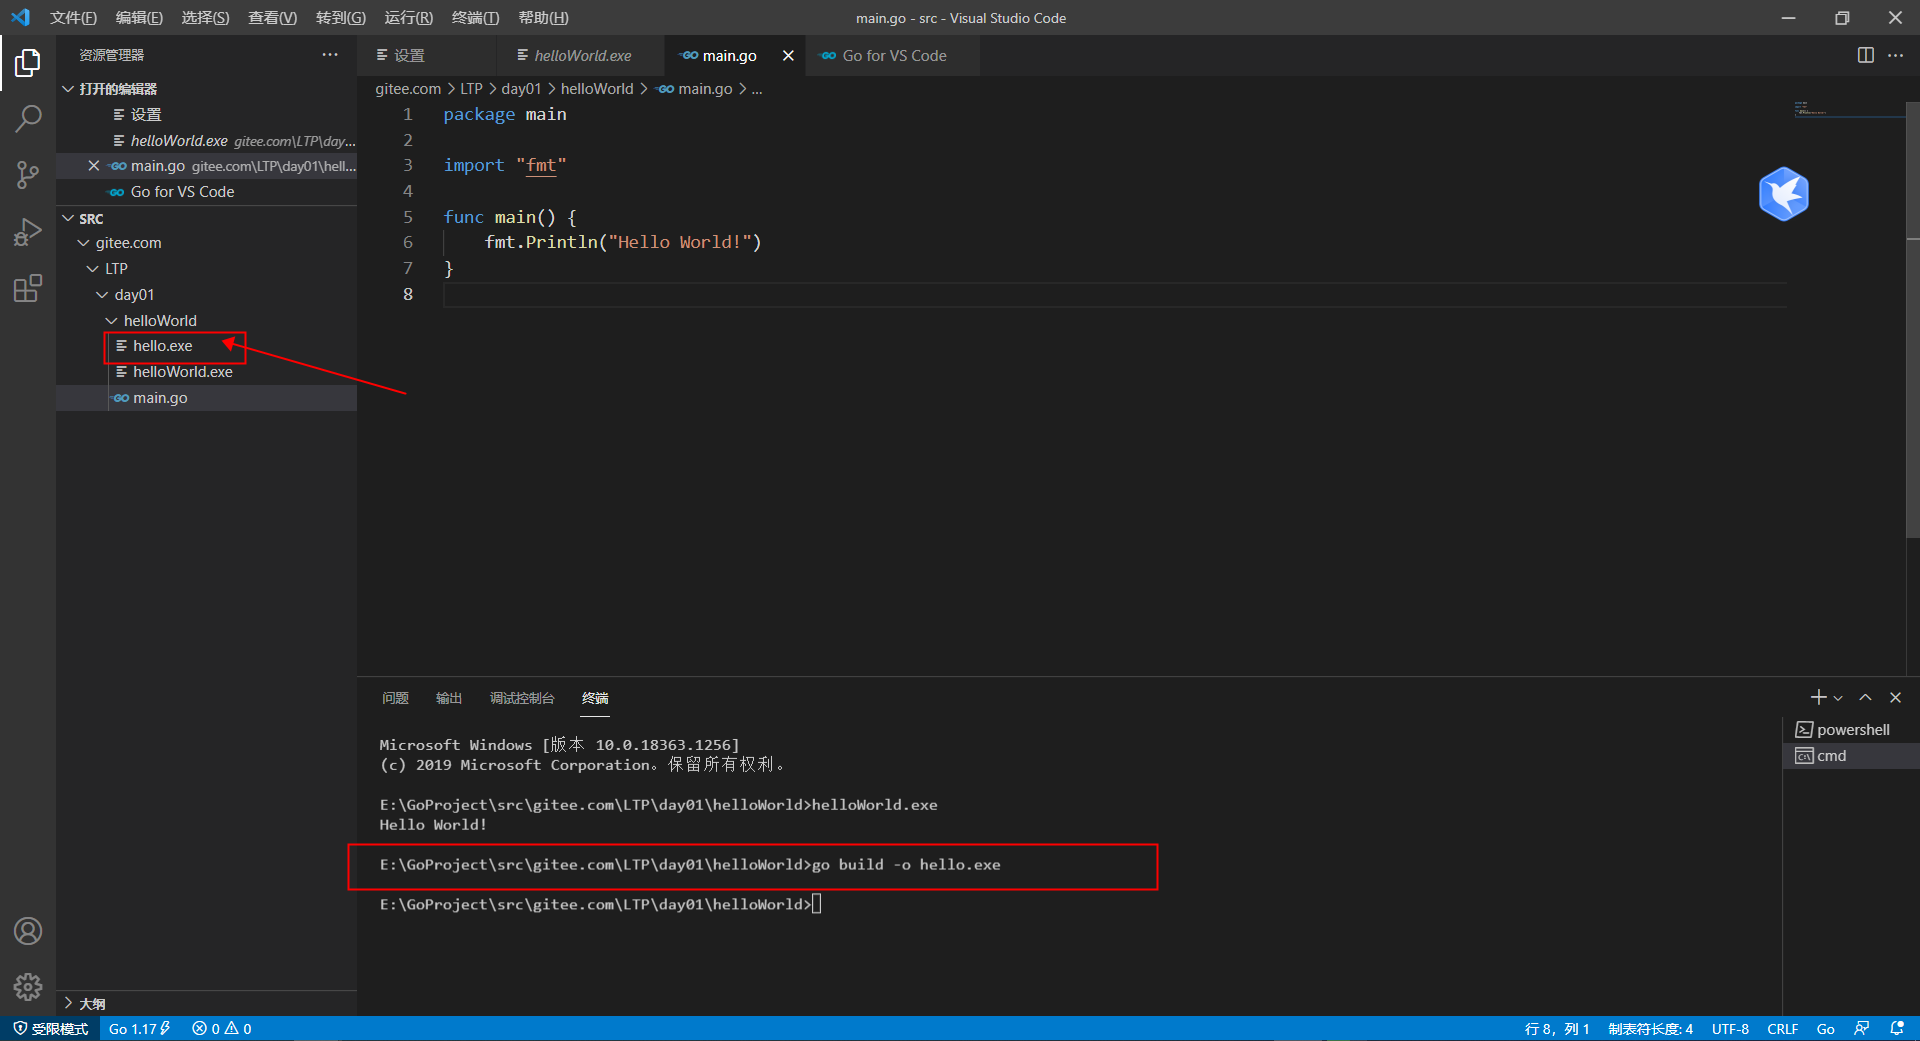Open Run and Debug view
The image size is (1920, 1041).
coord(28,232)
